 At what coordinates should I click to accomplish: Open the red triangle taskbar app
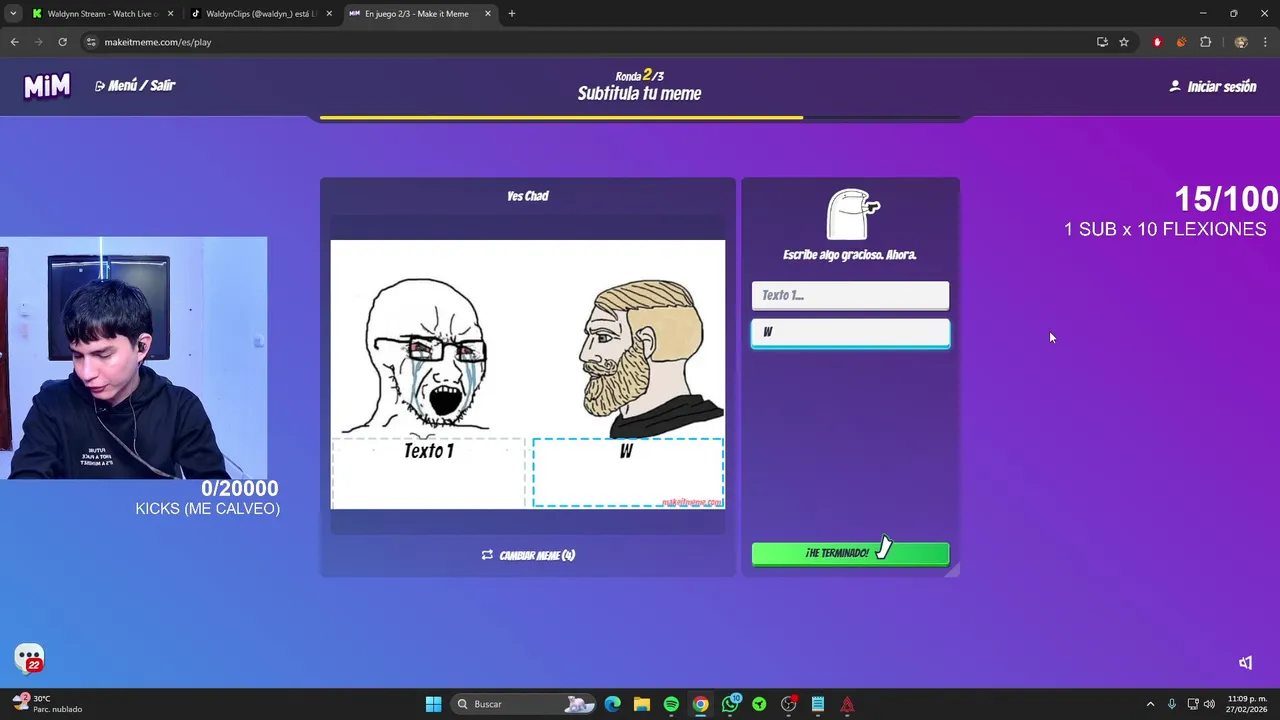(x=847, y=704)
